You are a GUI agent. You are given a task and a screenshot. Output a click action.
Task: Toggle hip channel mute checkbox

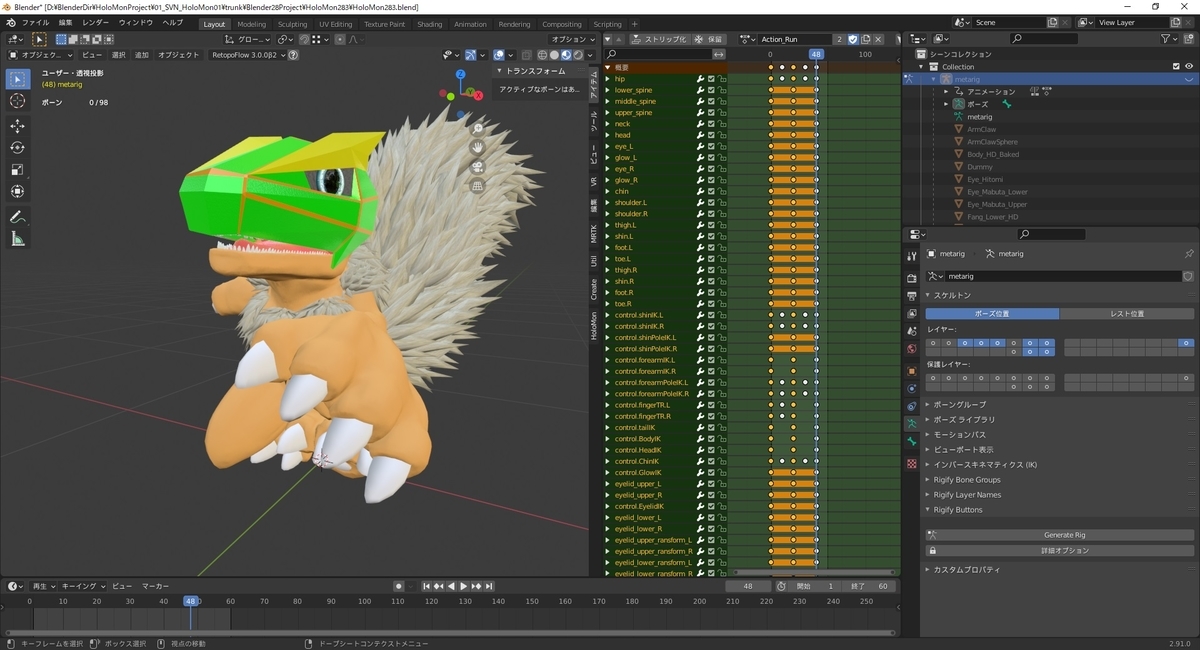(x=711, y=78)
